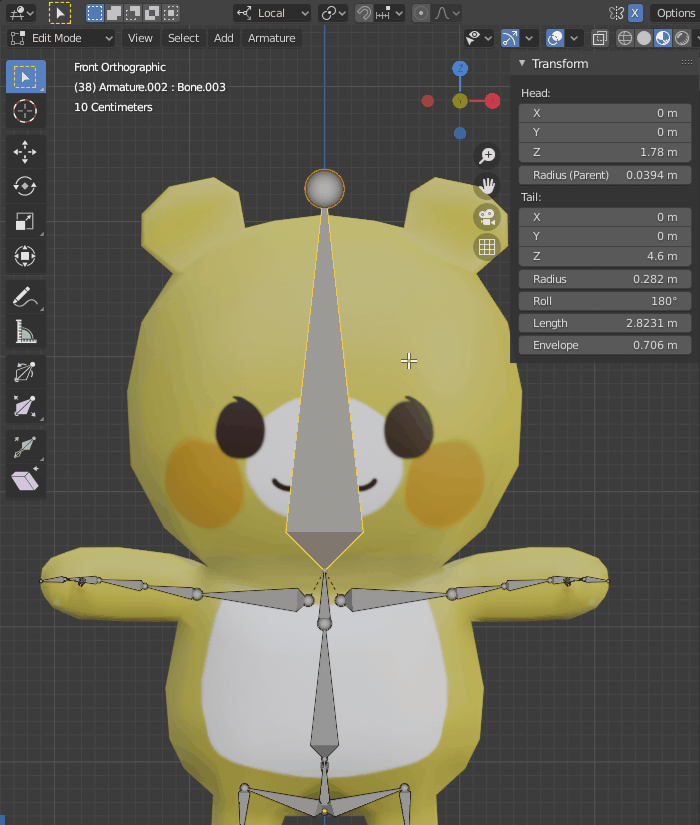Click the Envelope field showing 0.706 m
Viewport: 700px width, 825px height.
pyautogui.click(x=605, y=345)
